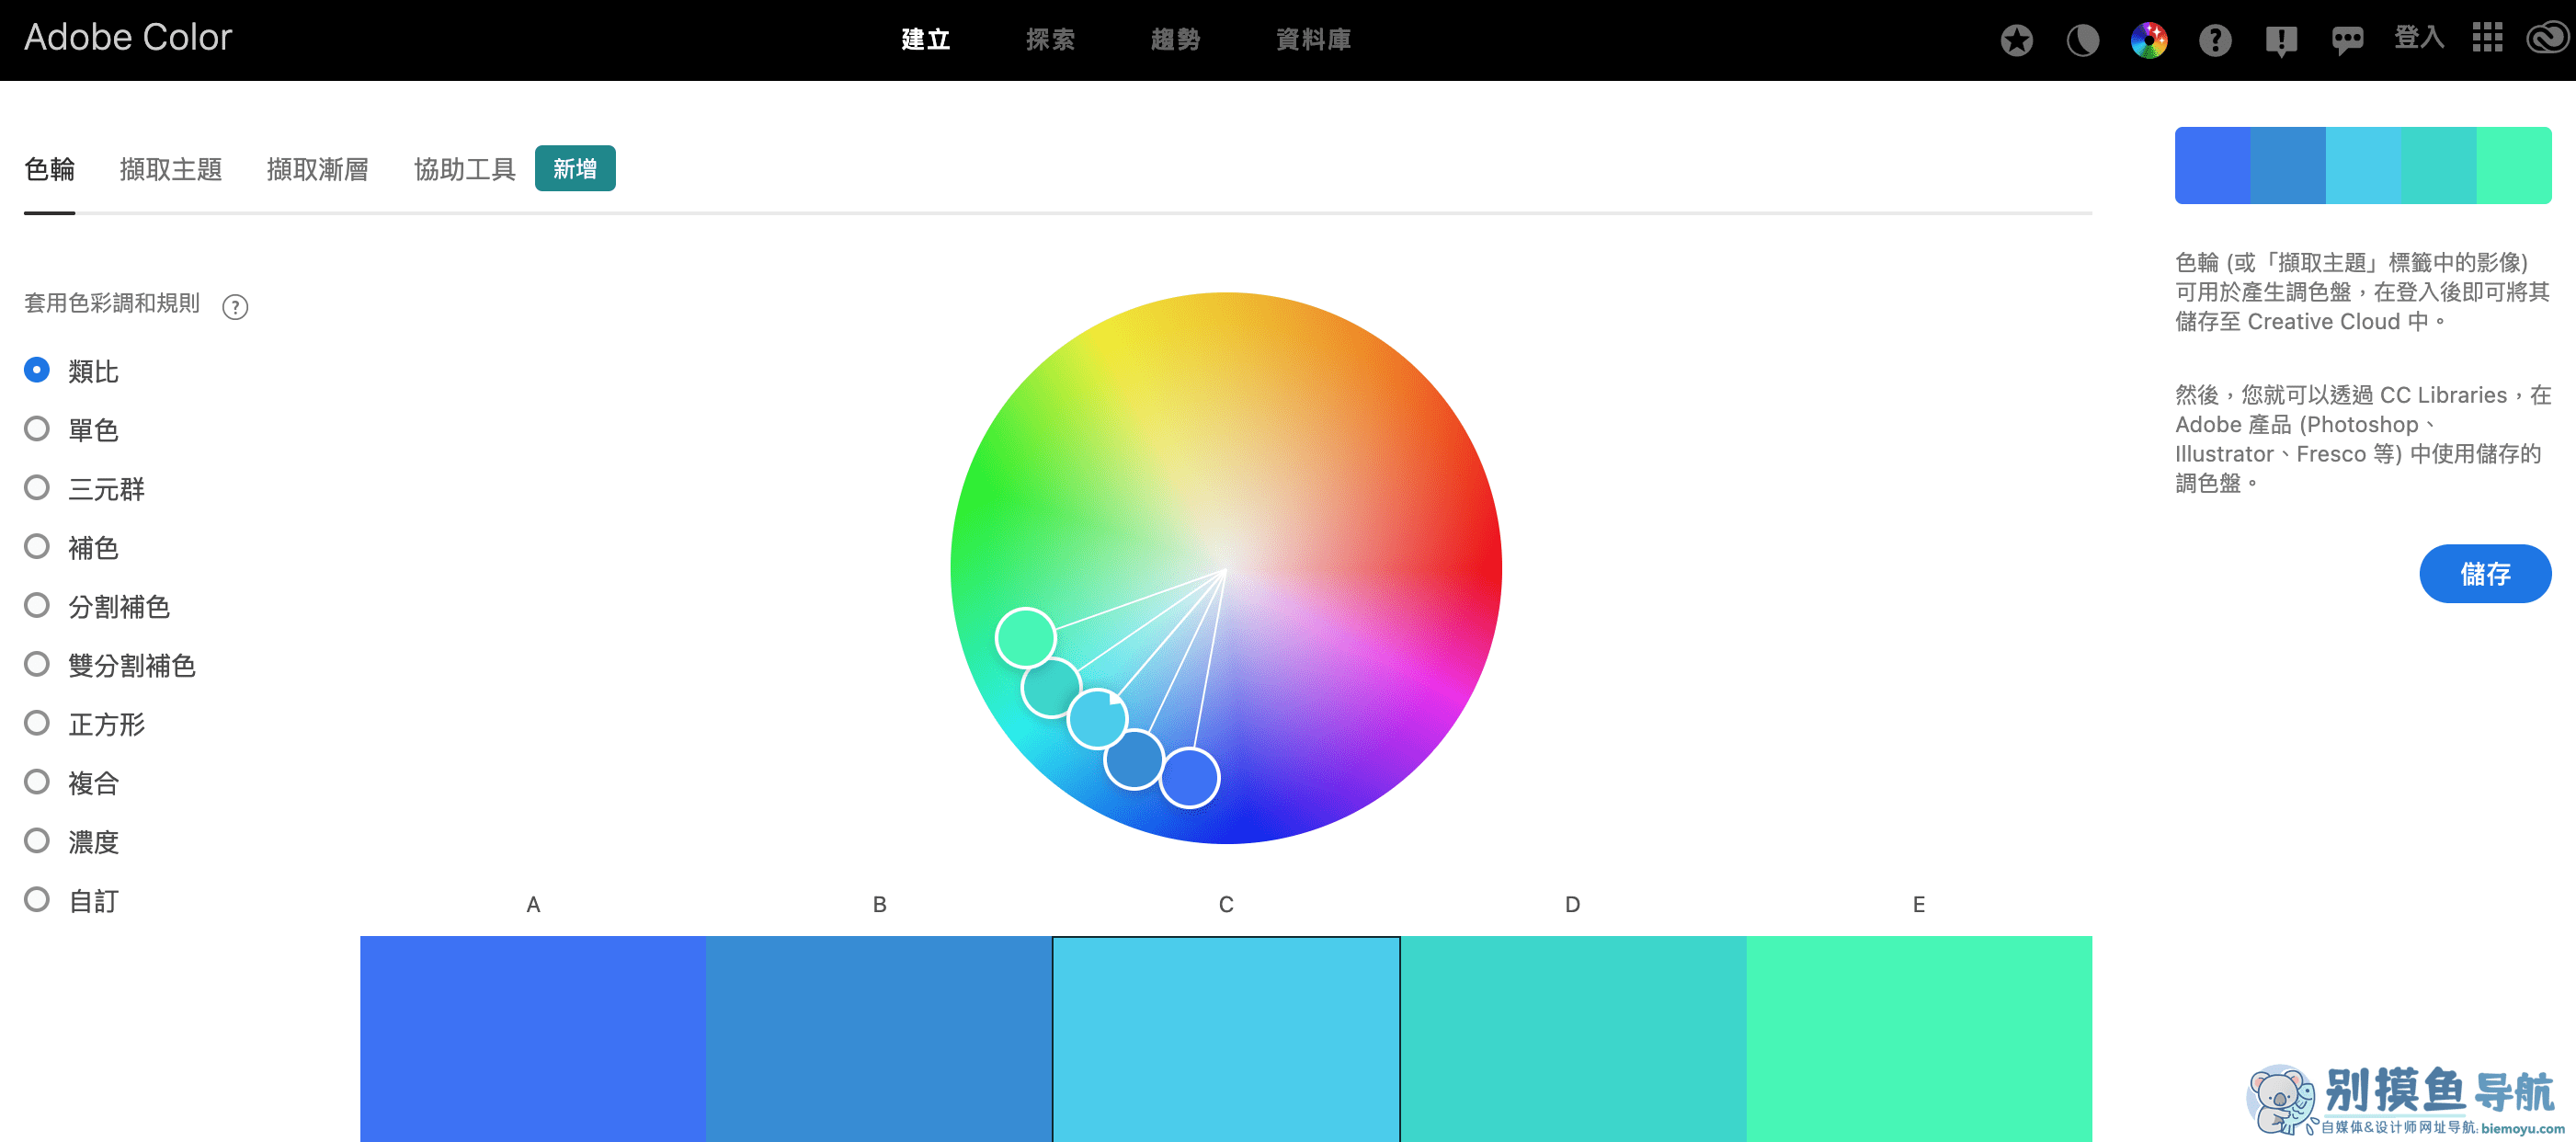Open the 擷取漸層 tab
Viewport: 2576px width, 1142px height.
pos(317,169)
